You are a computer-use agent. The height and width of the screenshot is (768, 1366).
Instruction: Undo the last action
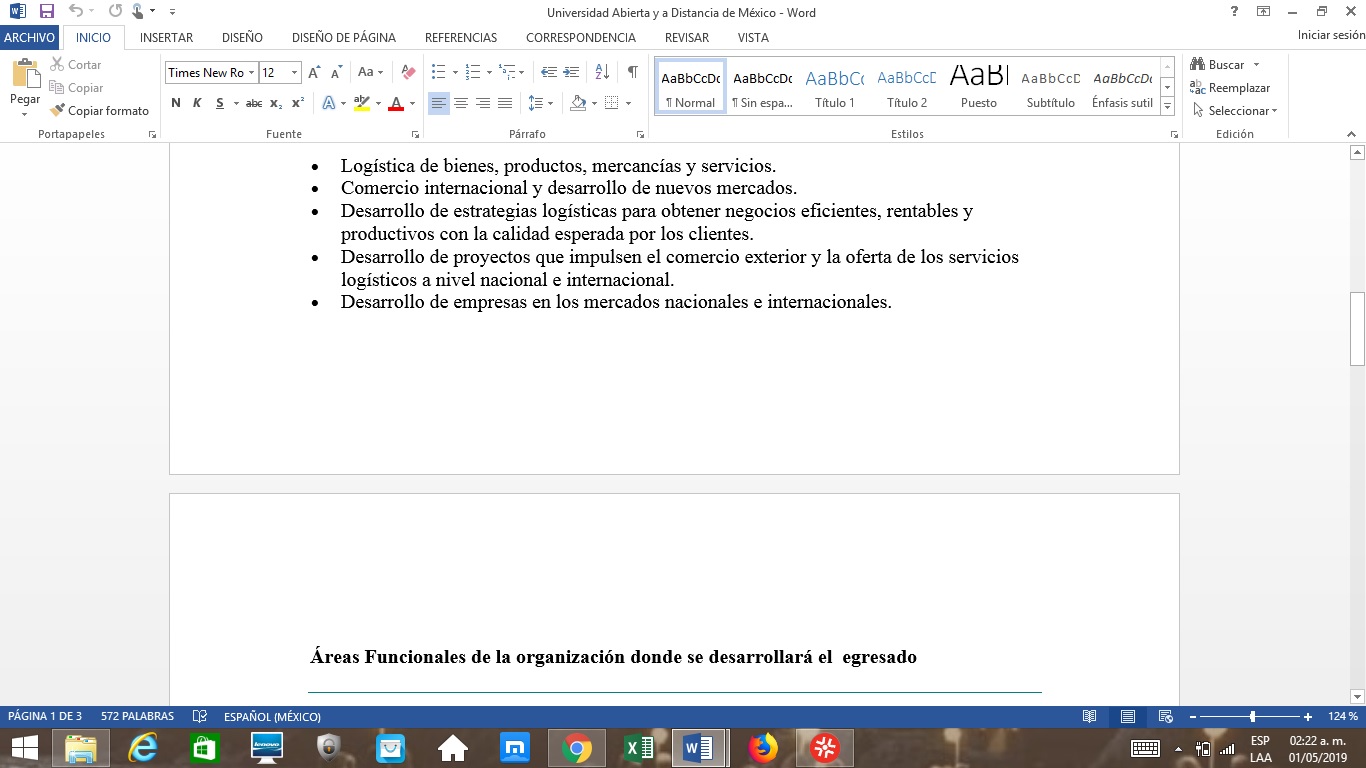[x=76, y=12]
